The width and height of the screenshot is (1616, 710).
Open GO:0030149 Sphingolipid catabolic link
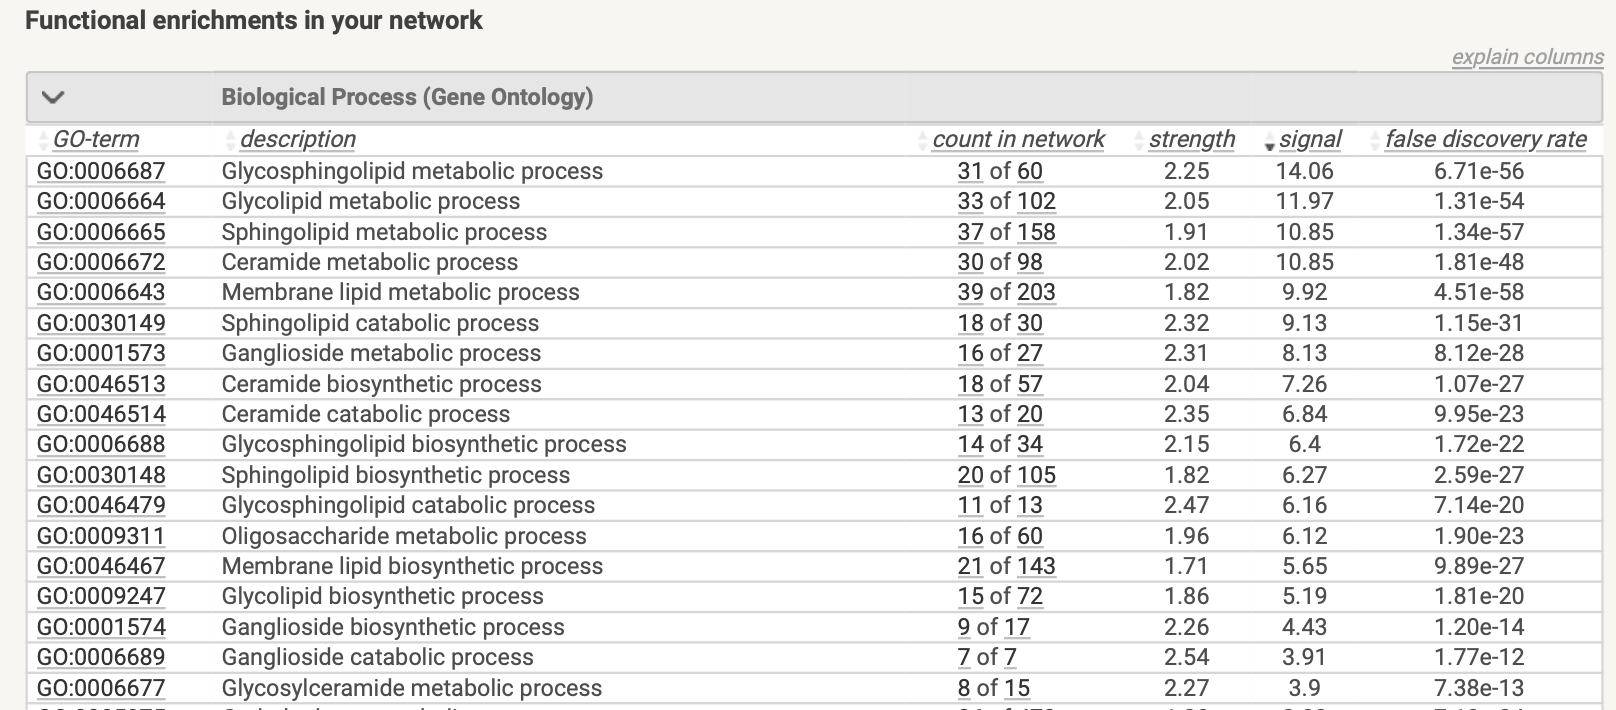pyautogui.click(x=101, y=323)
